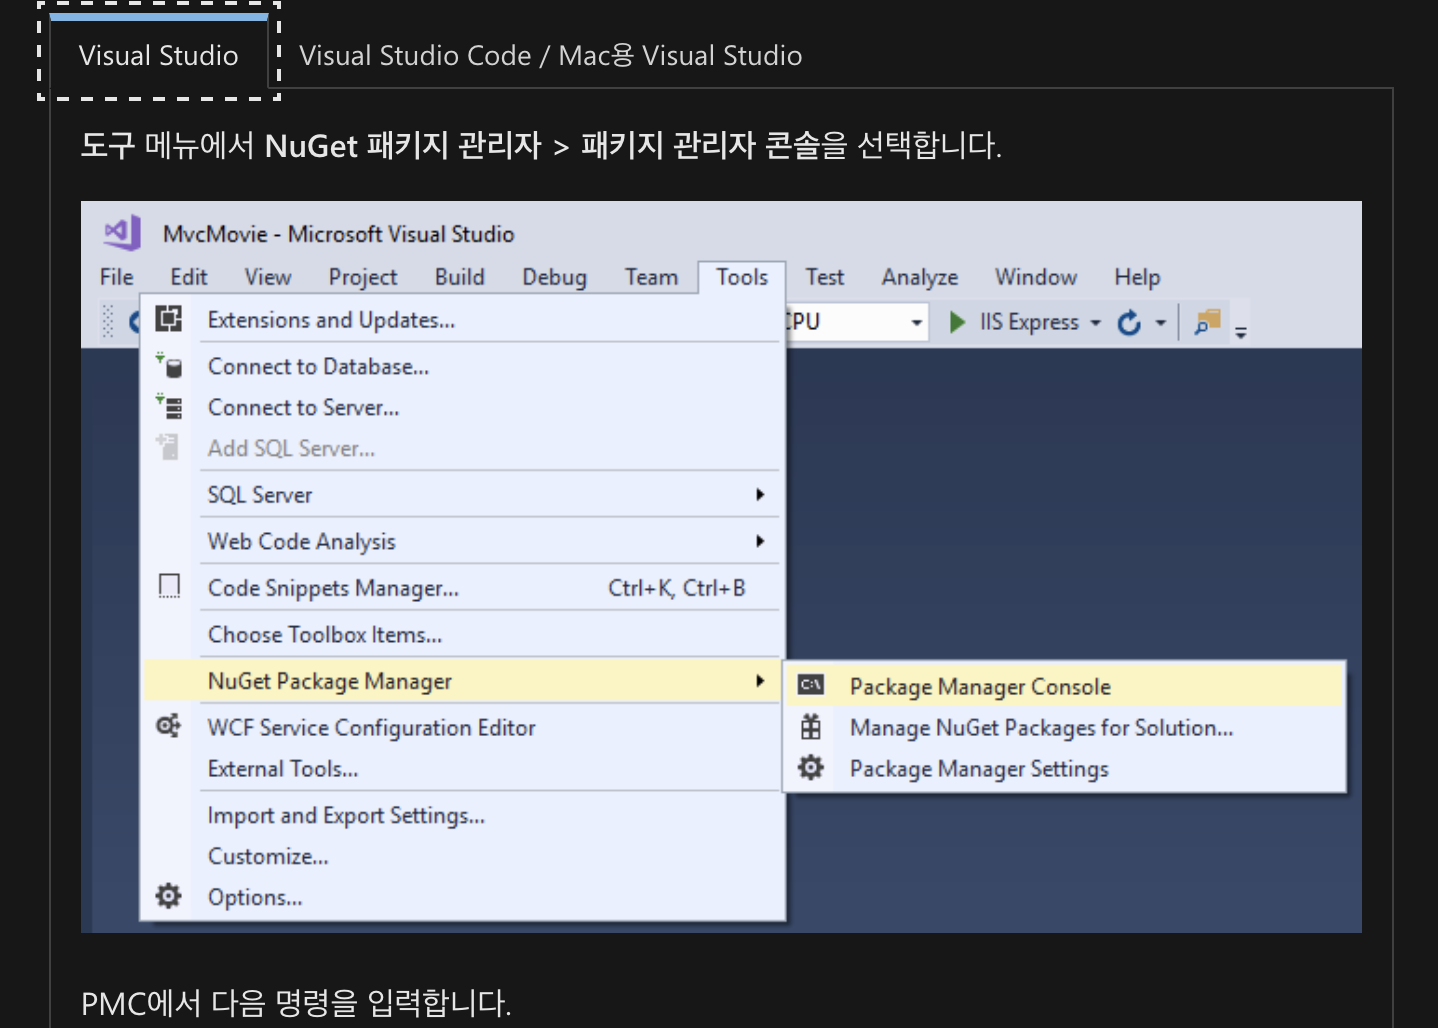Viewport: 1438px width, 1028px height.
Task: Click the Package Manager Settings gear icon
Action: pyautogui.click(x=811, y=768)
